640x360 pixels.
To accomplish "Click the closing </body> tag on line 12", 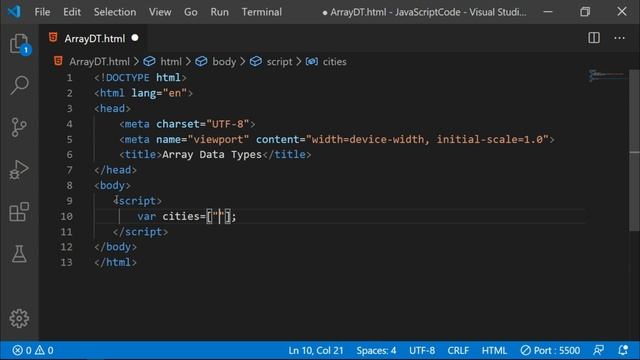I will (116, 247).
